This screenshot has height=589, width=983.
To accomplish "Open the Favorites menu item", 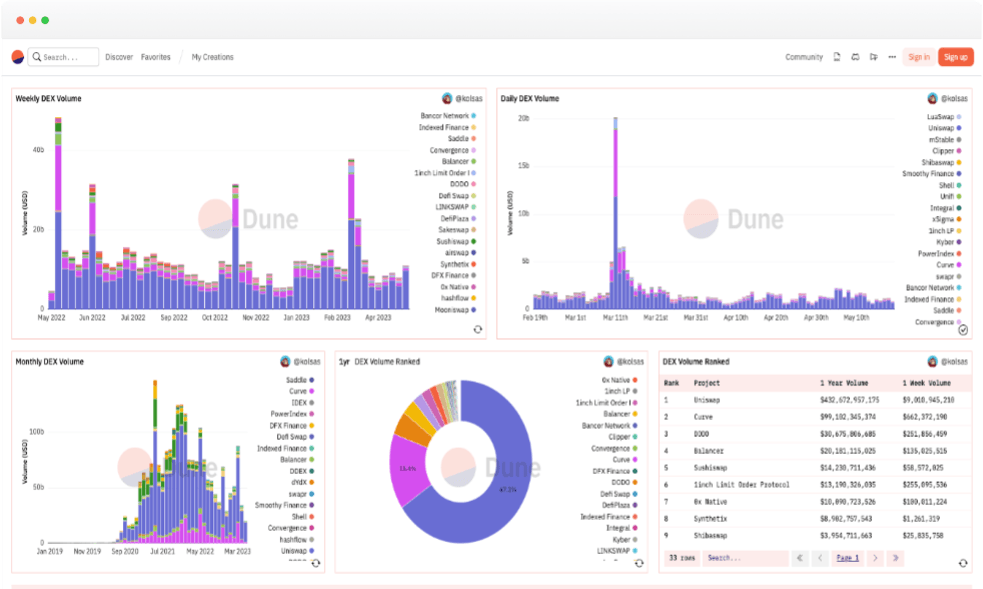I will tap(155, 57).
